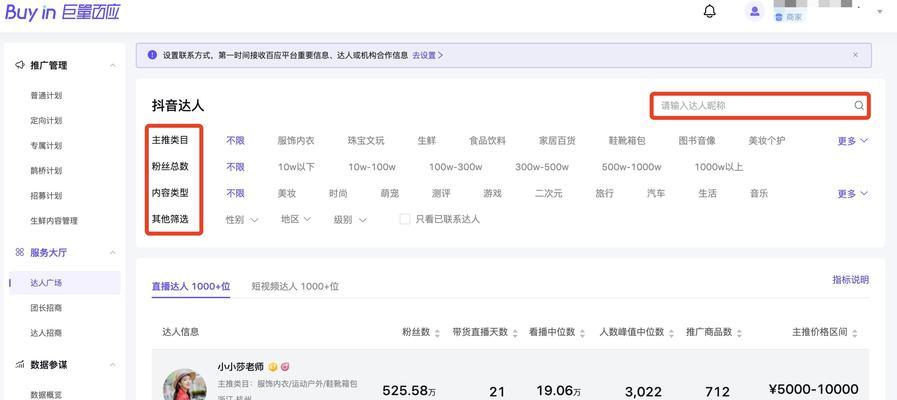Viewport: 897px width, 400px height.
Task: Select 不限 for 主推类目
Action: (x=235, y=140)
